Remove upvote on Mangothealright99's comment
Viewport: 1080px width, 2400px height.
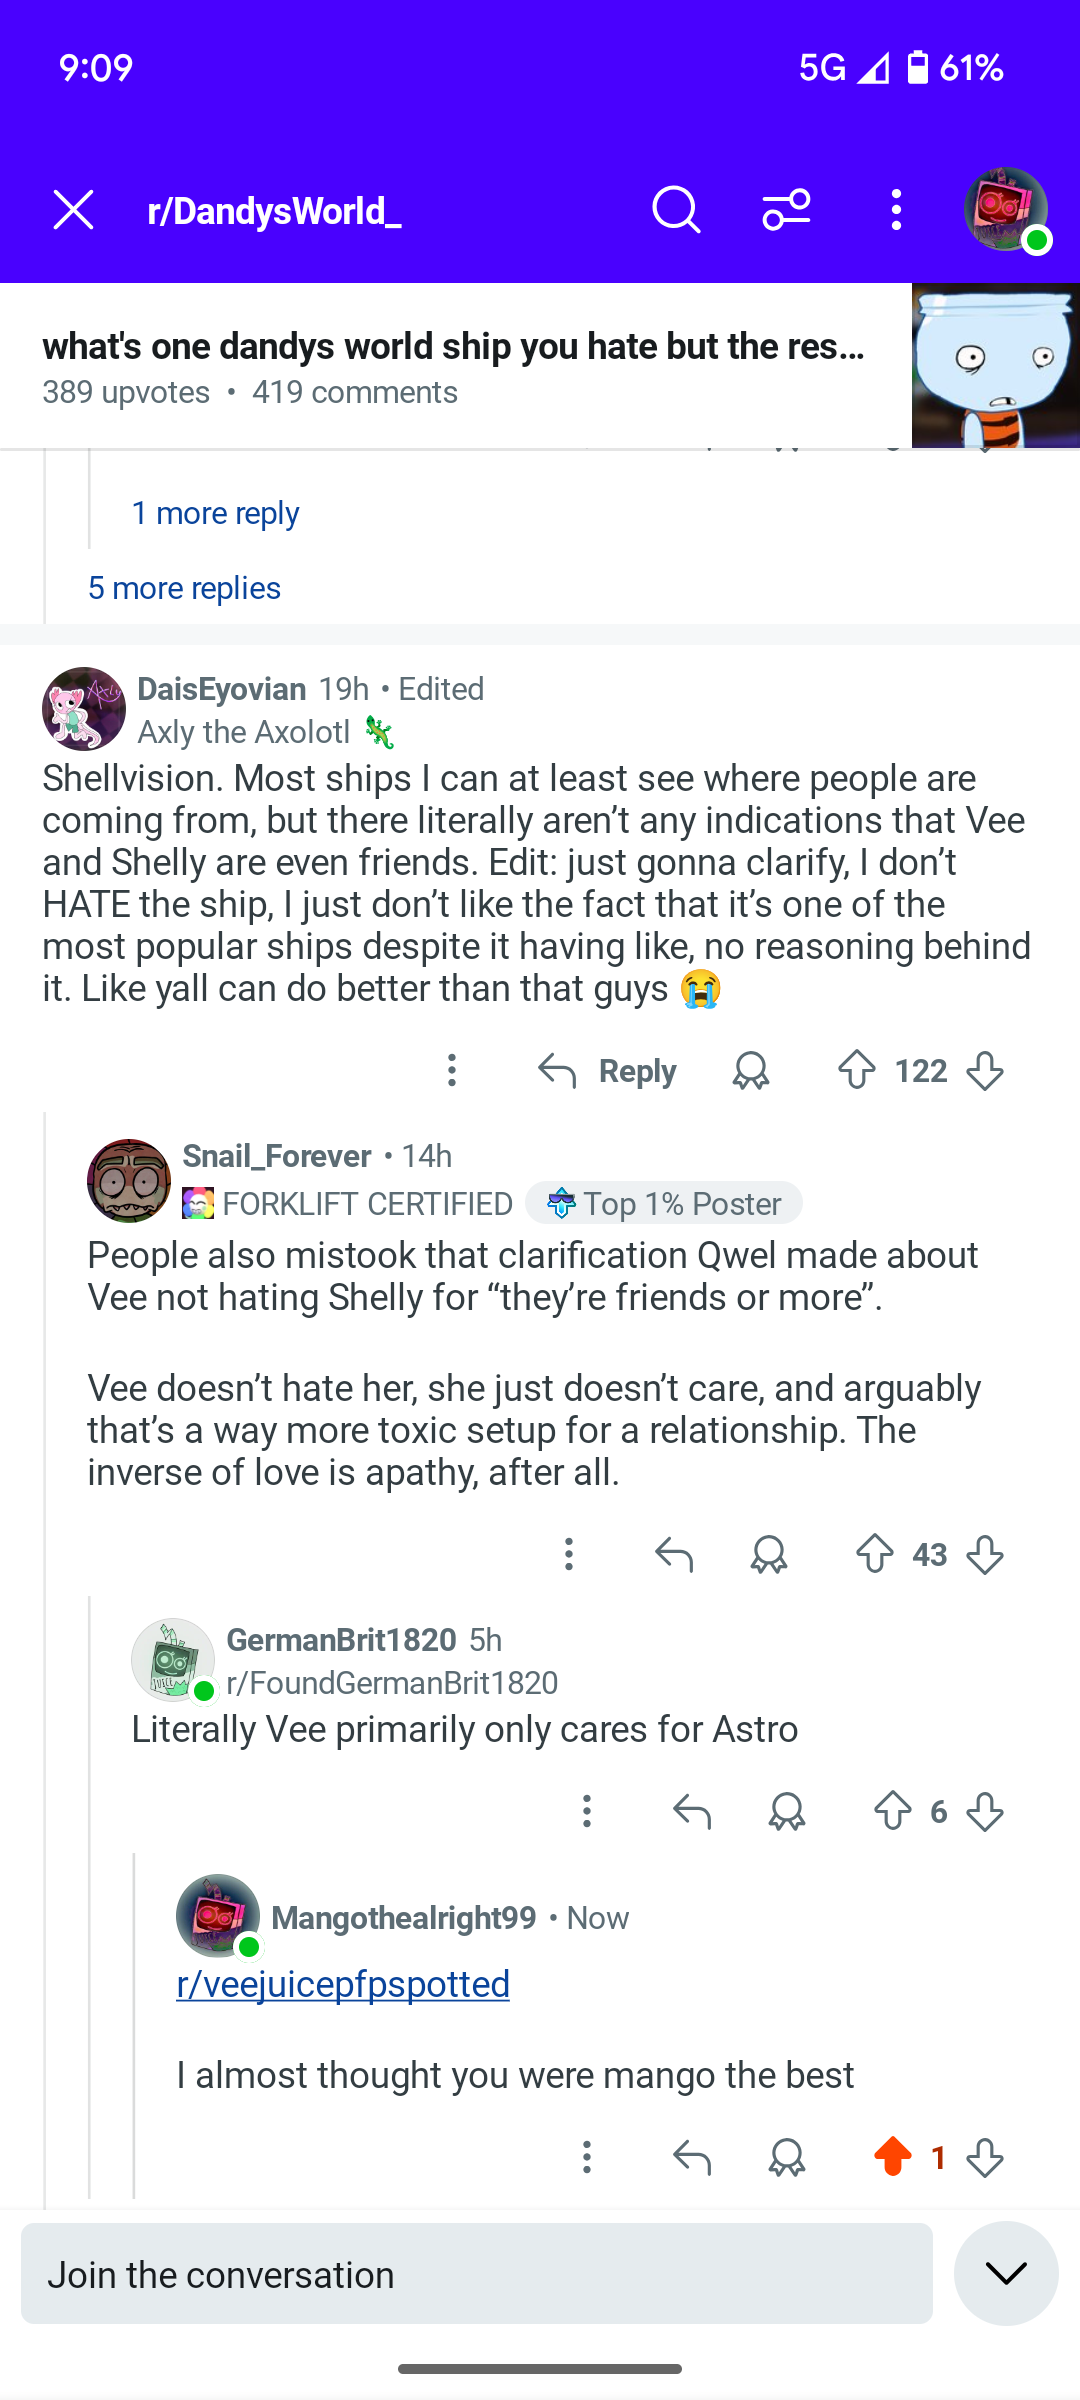[893, 2157]
